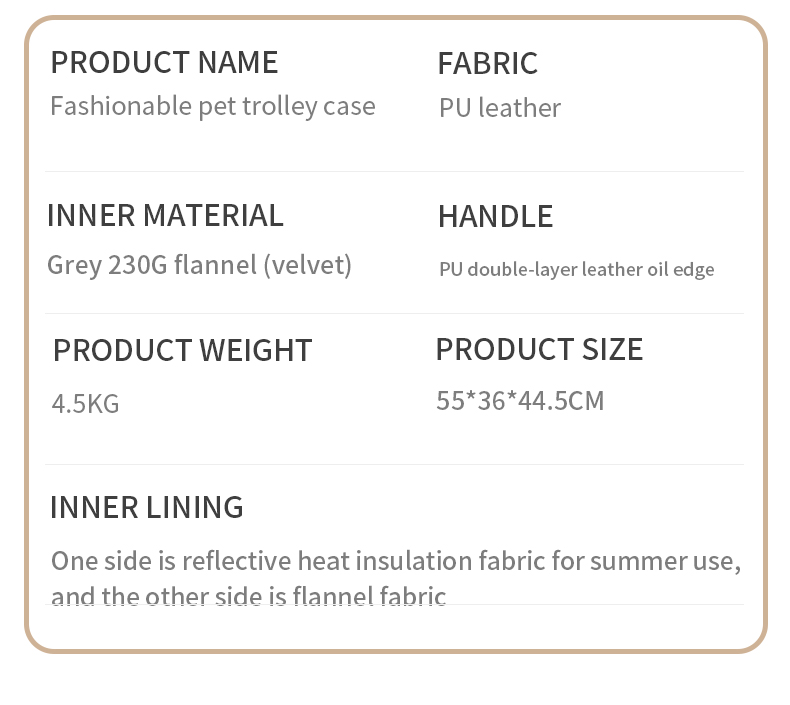Click the INNER MATERIAL heading

pyautogui.click(x=165, y=216)
